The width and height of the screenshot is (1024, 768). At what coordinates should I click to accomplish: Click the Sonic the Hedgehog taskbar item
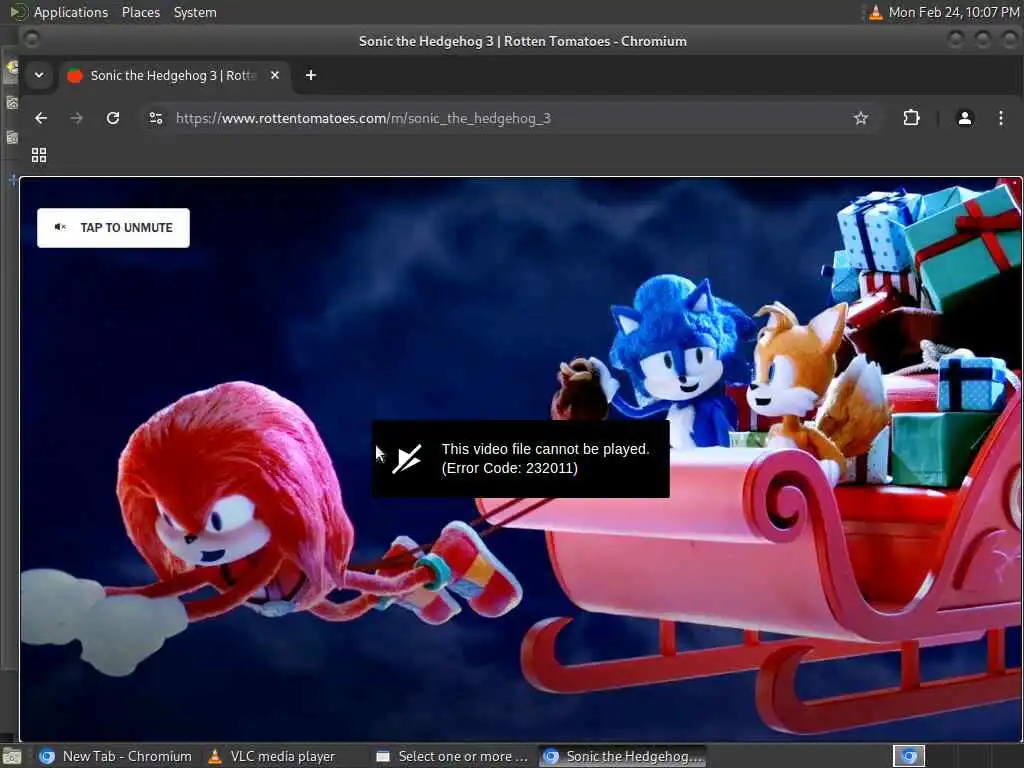(x=623, y=756)
